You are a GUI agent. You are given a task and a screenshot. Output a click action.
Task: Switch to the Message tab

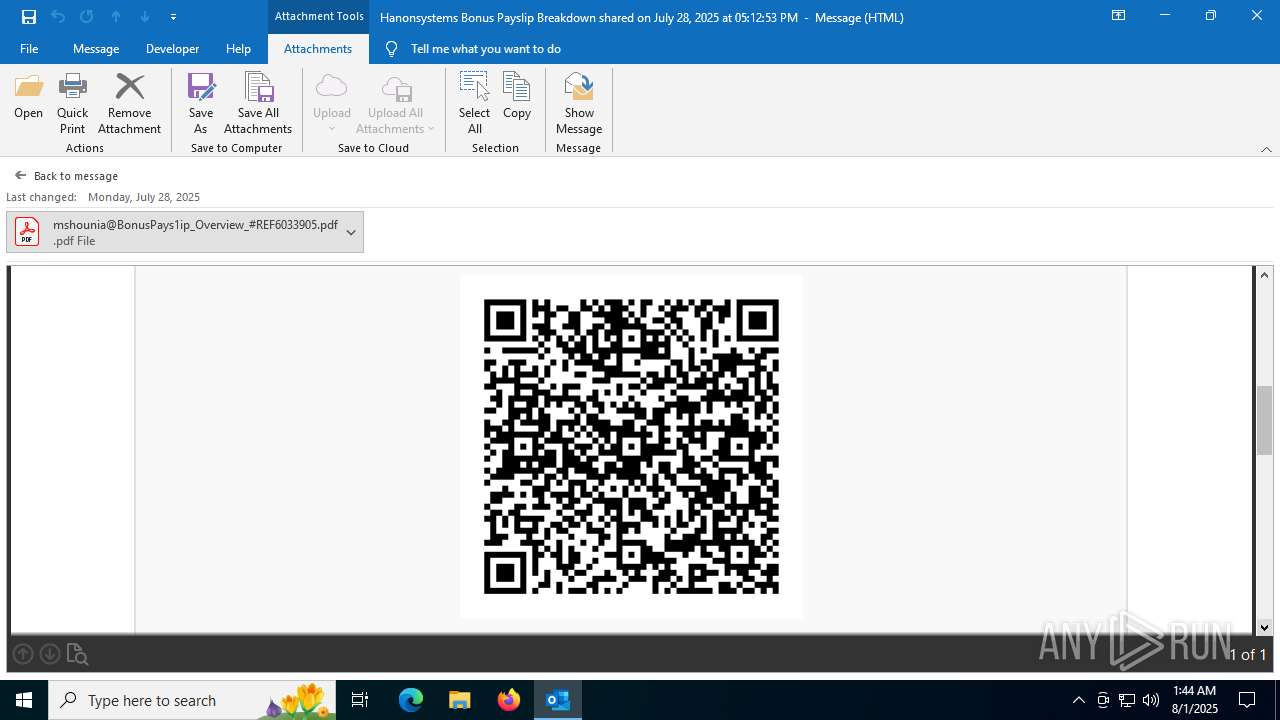pyautogui.click(x=96, y=49)
